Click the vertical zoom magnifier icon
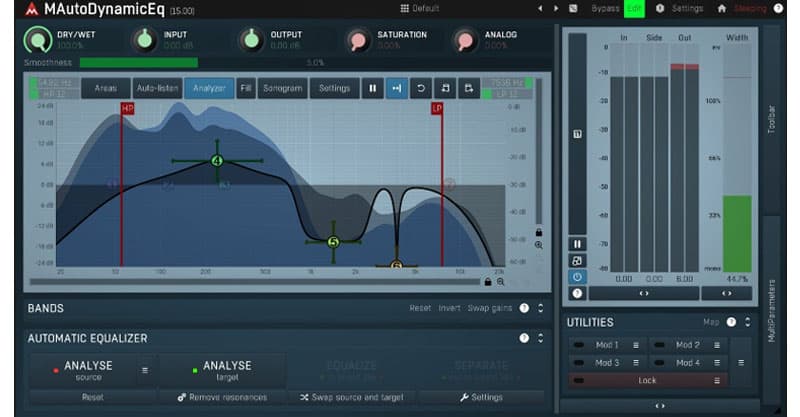The width and height of the screenshot is (800, 417). point(539,245)
